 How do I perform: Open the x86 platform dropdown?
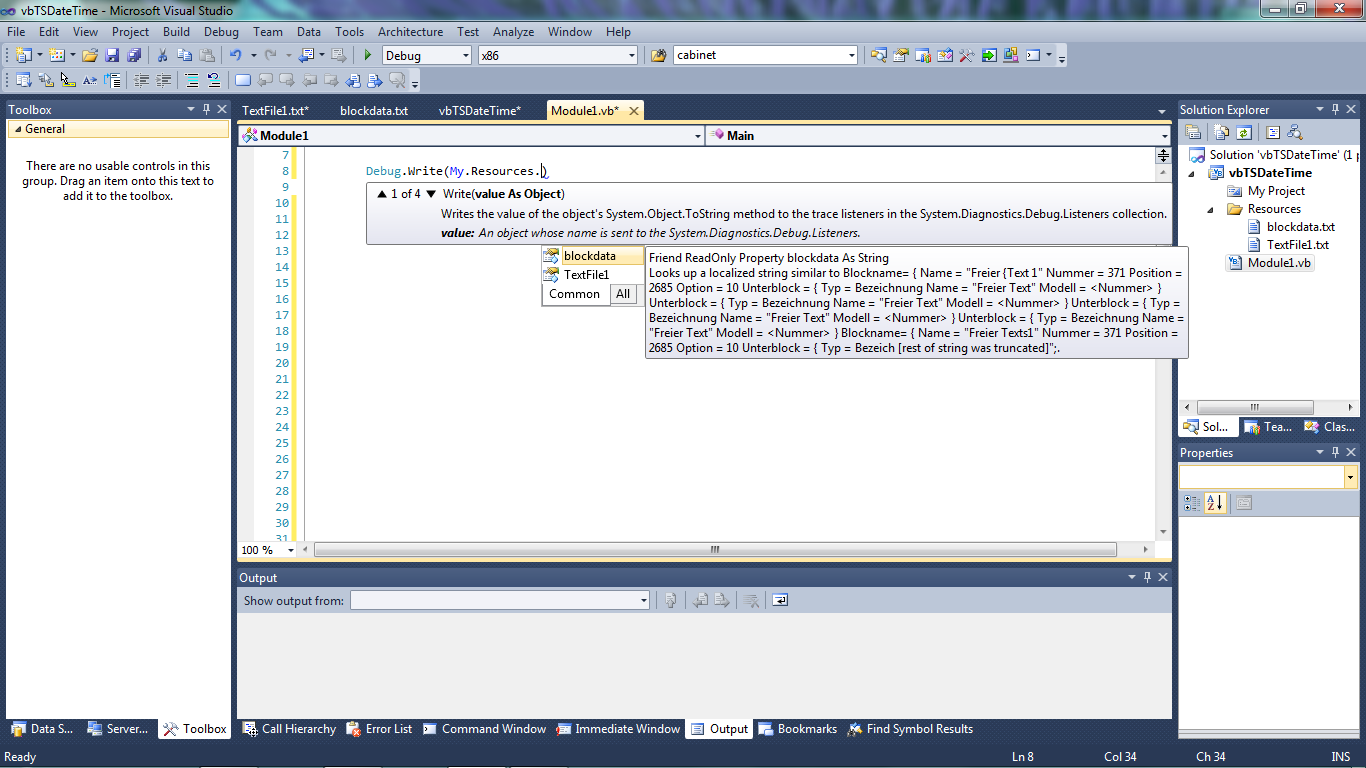(x=557, y=56)
